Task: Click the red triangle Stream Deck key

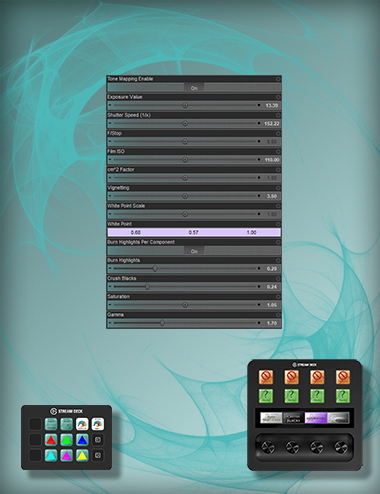Action: click(51, 440)
